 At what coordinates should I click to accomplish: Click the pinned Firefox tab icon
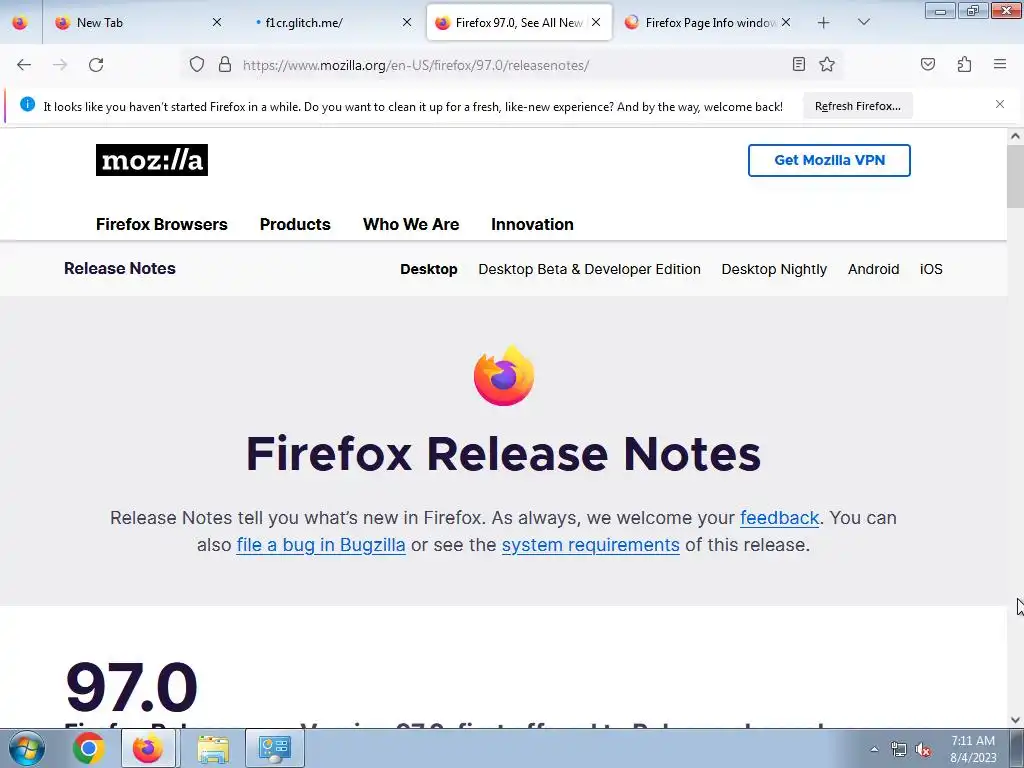click(x=20, y=23)
